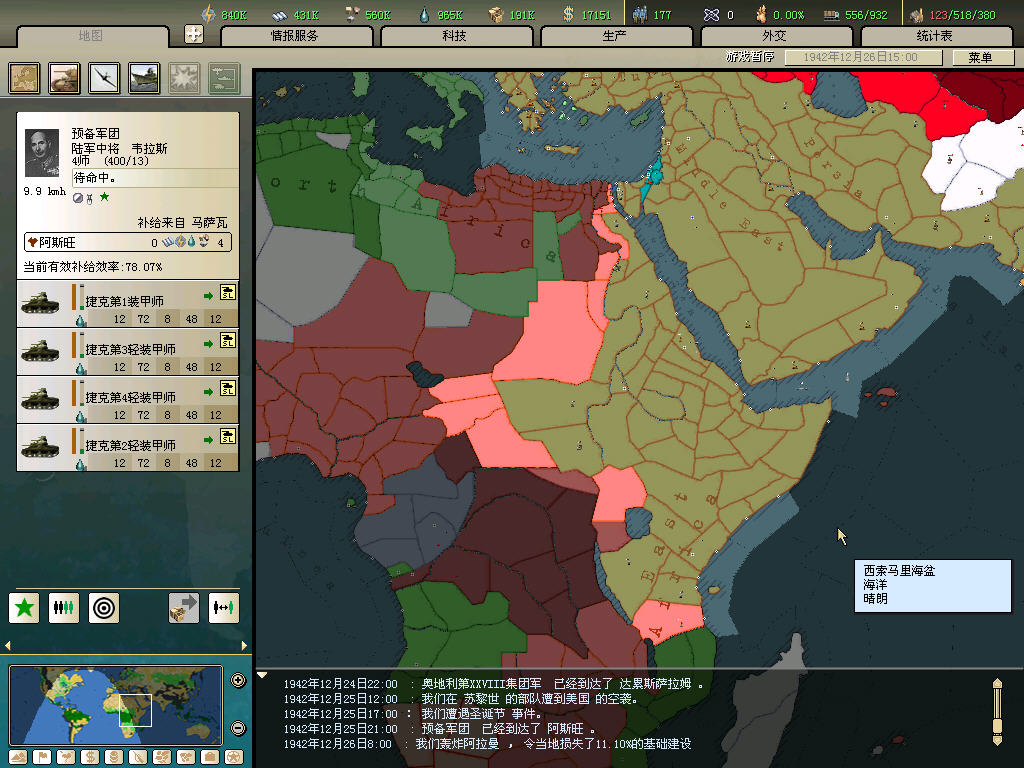Image resolution: width=1024 pixels, height=768 pixels.
Task: Zoom in with minimap plus button
Action: click(x=238, y=680)
